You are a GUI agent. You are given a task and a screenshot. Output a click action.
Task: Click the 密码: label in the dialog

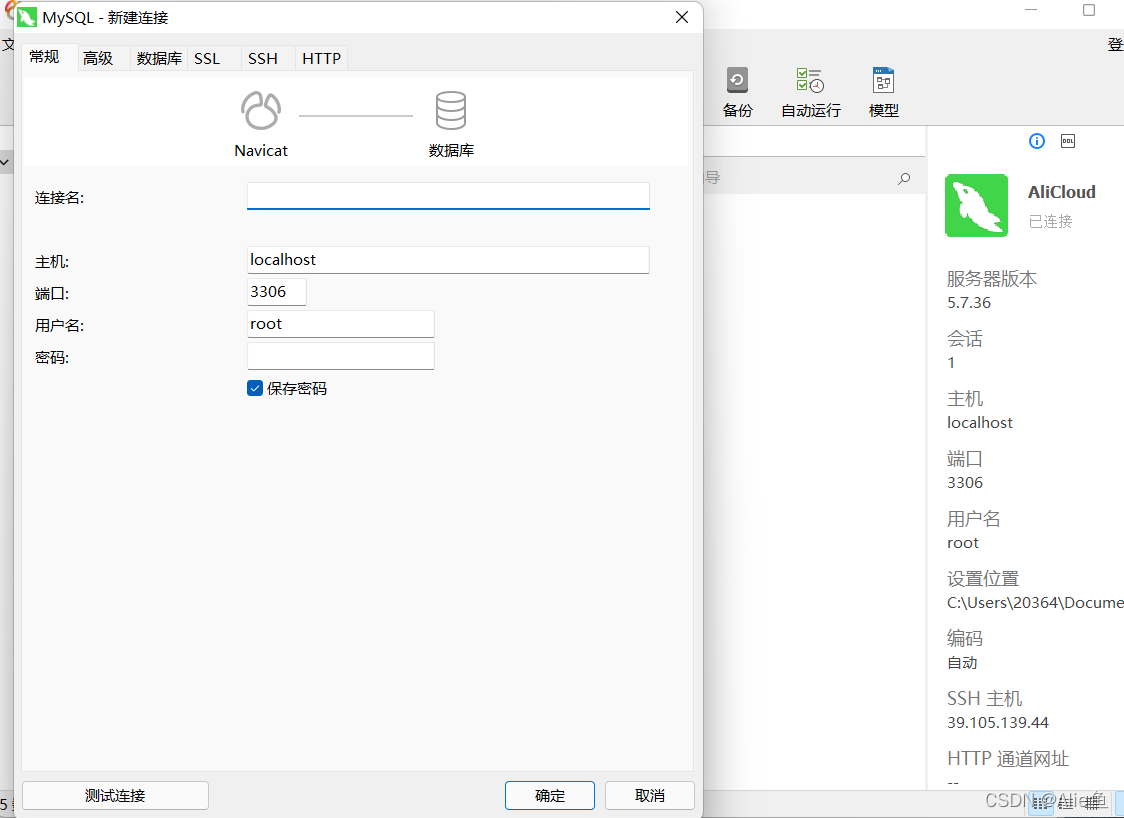pyautogui.click(x=52, y=358)
